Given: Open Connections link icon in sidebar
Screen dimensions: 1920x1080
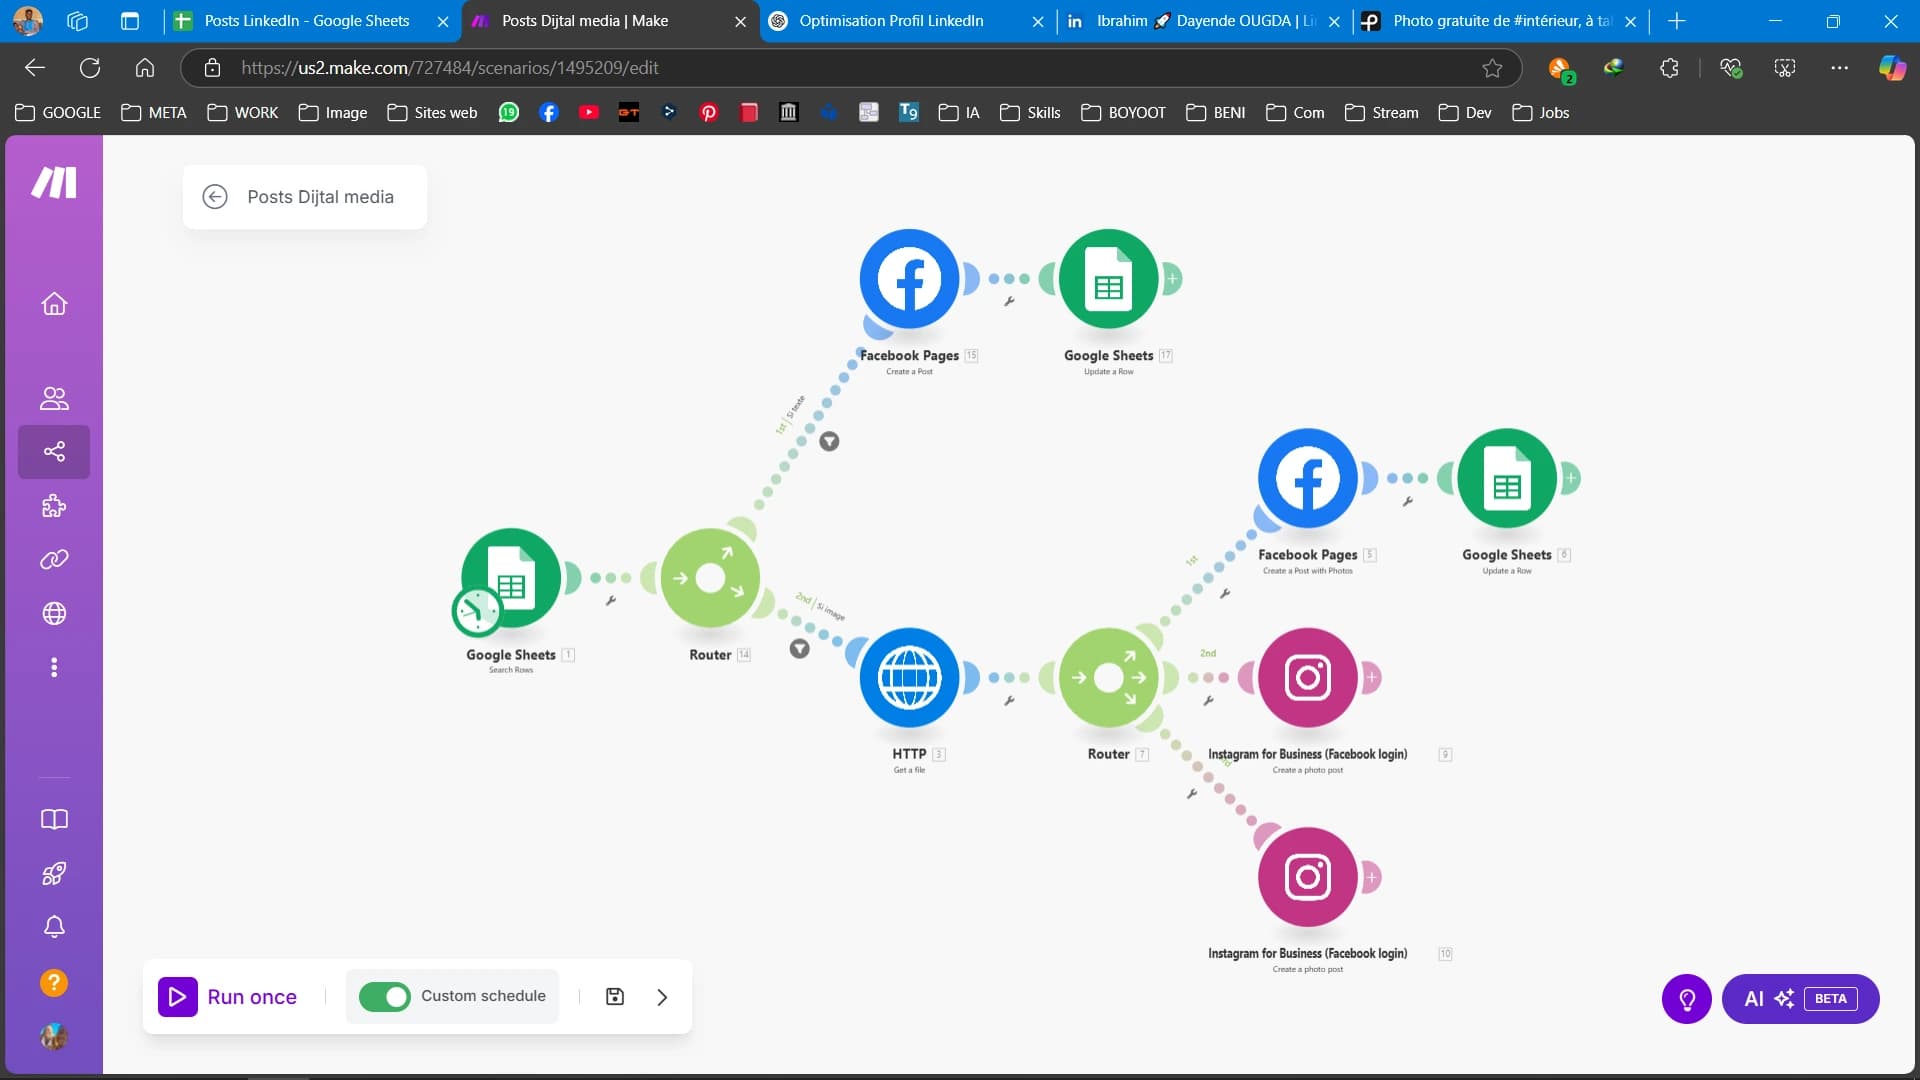Looking at the screenshot, I should click(x=54, y=560).
